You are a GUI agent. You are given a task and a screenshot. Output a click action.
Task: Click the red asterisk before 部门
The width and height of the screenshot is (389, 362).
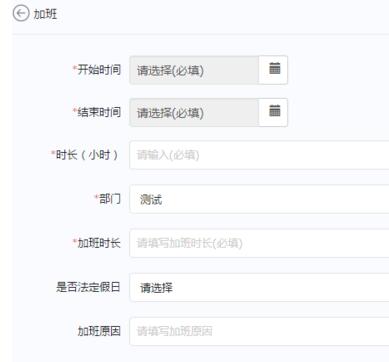[97, 197]
